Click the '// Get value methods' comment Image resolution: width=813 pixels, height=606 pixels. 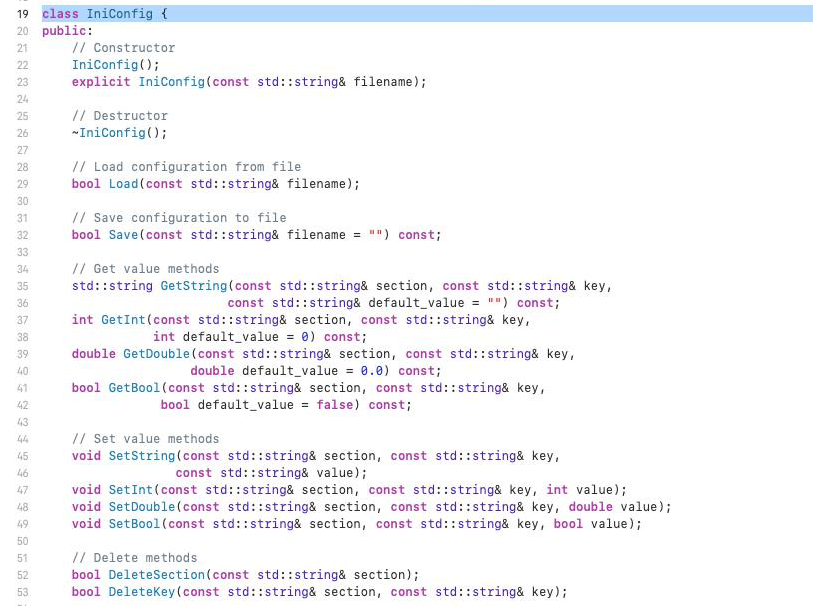[146, 269]
